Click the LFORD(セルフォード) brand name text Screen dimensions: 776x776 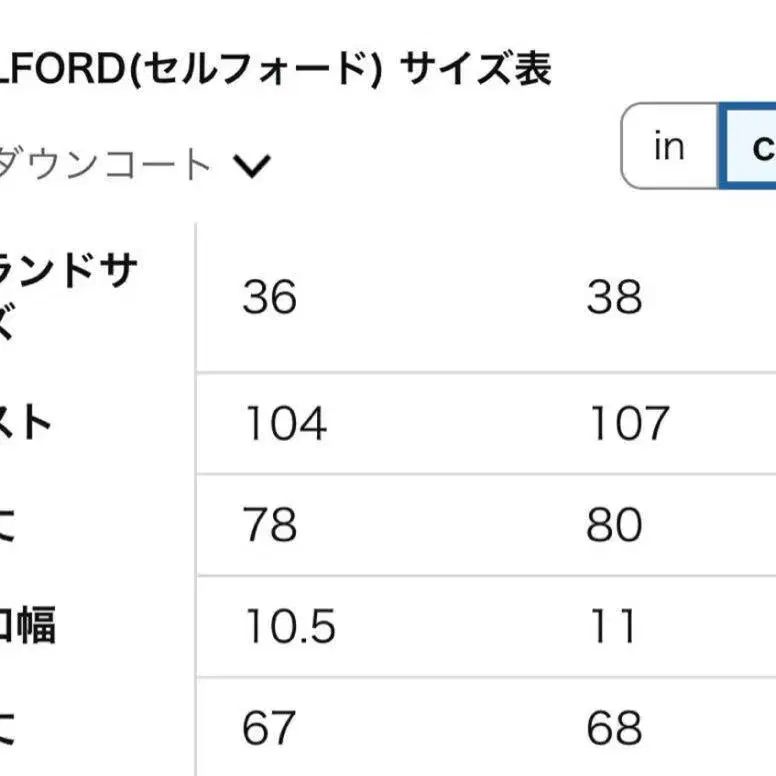click(x=190, y=70)
